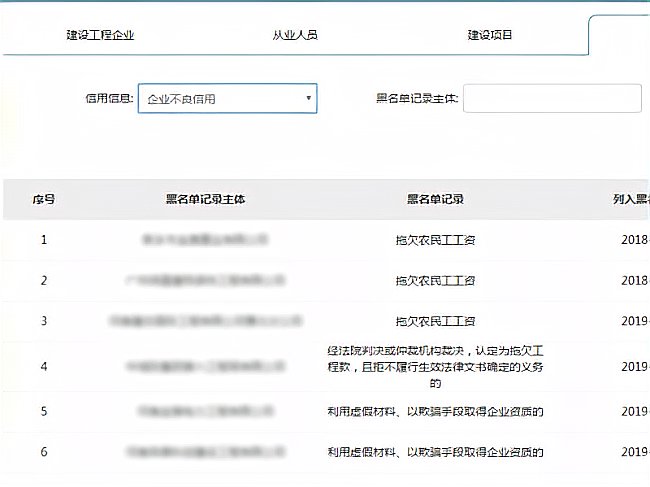Click serial number 4 in the table
This screenshot has width=650, height=487.
(x=44, y=367)
